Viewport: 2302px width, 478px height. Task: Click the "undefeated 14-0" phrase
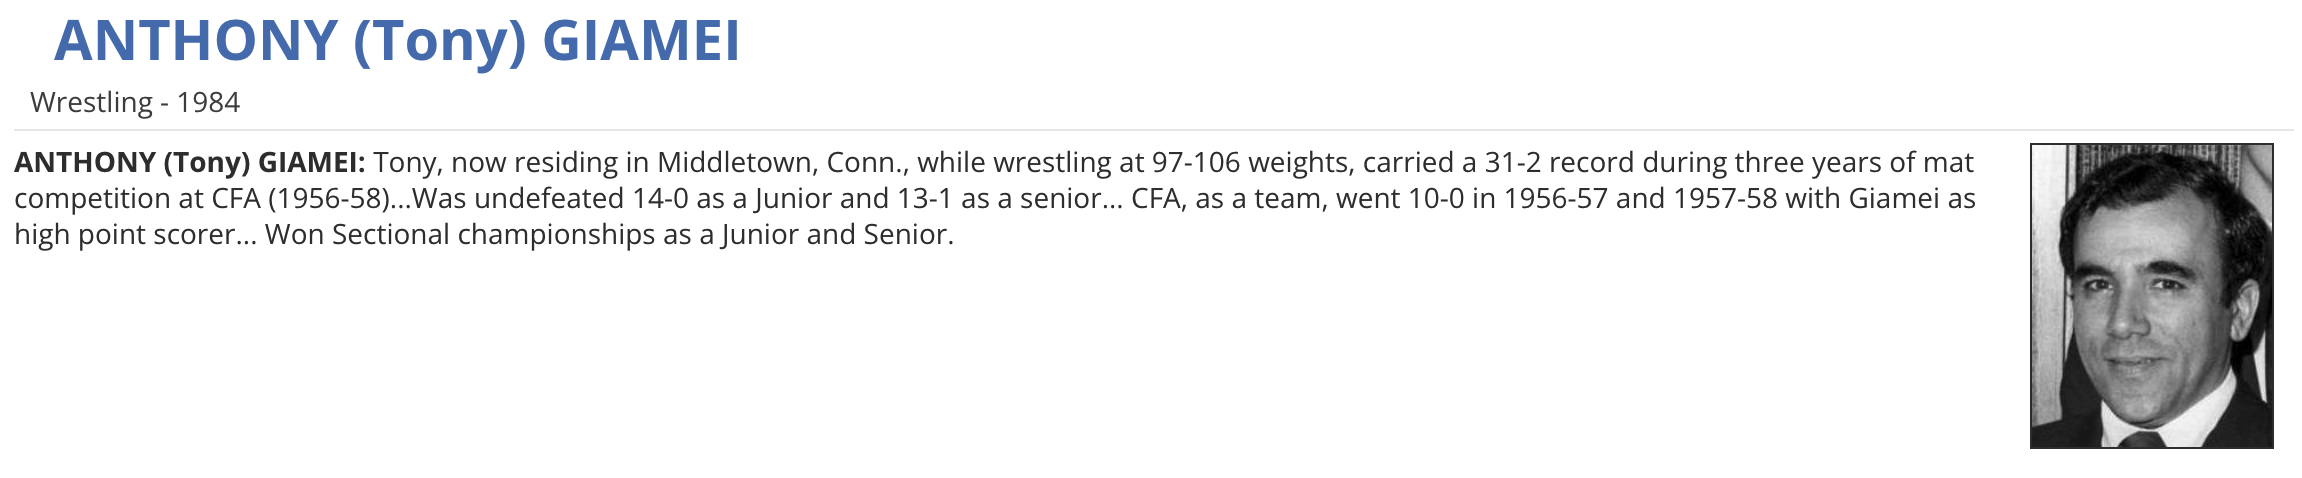(x=580, y=198)
